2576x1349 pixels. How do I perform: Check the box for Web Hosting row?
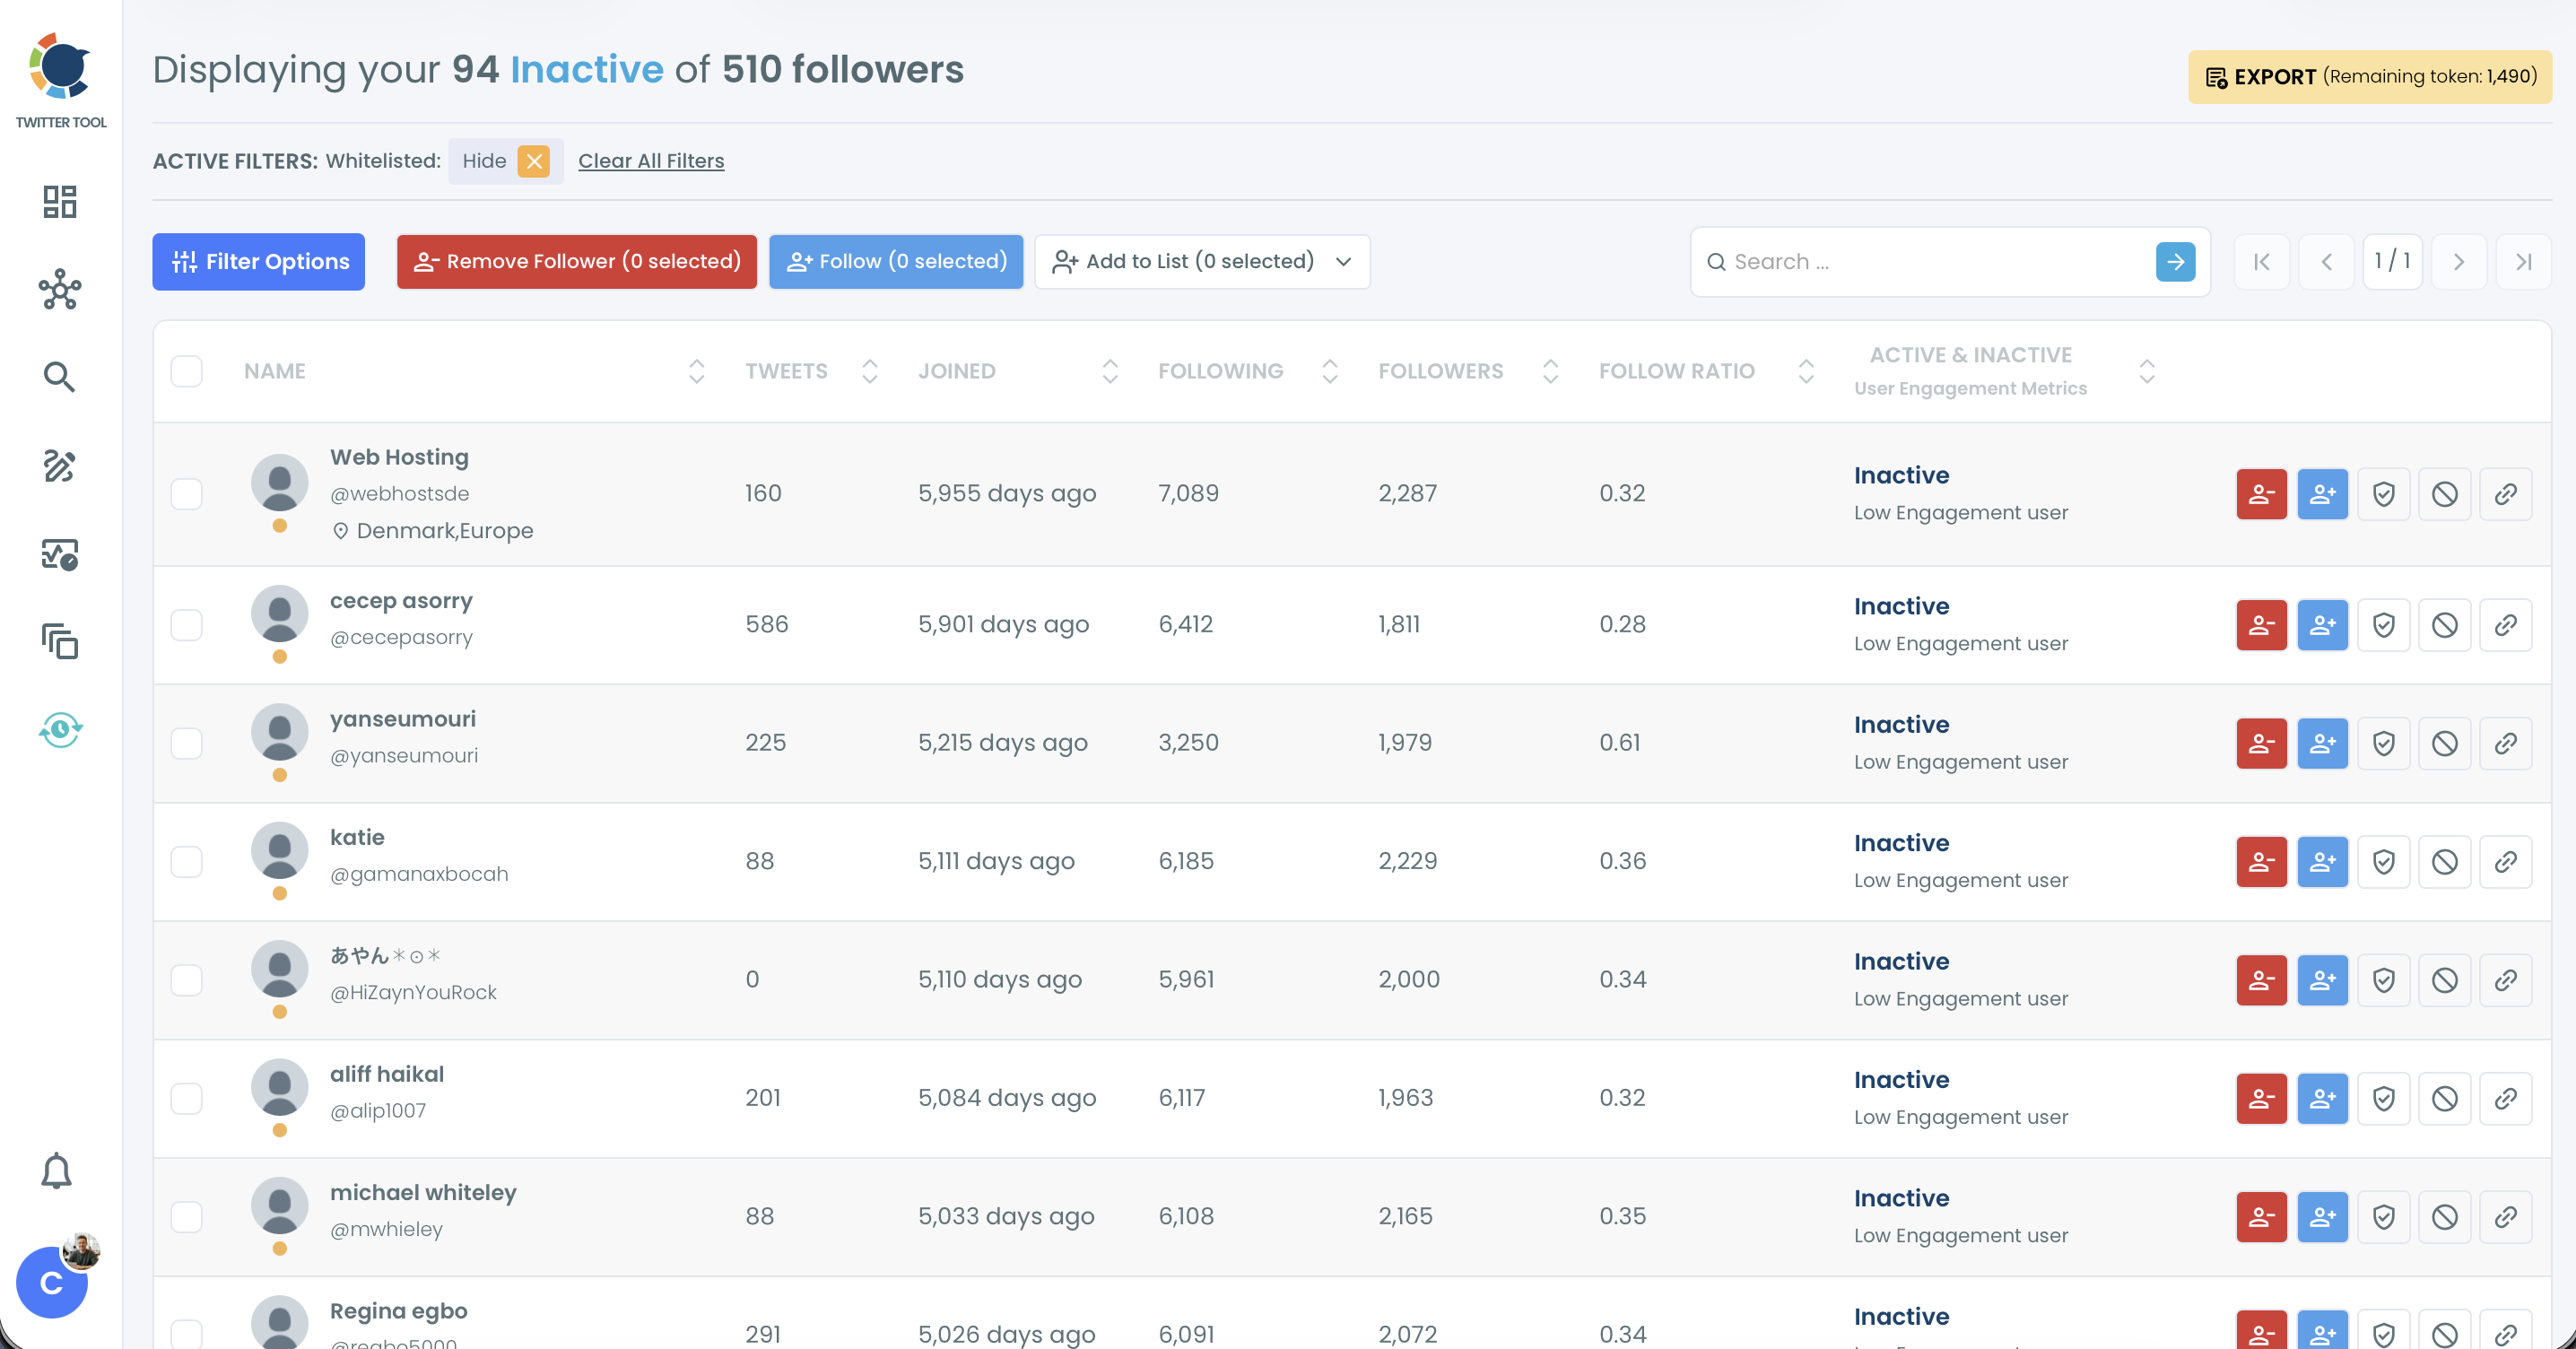coord(186,493)
